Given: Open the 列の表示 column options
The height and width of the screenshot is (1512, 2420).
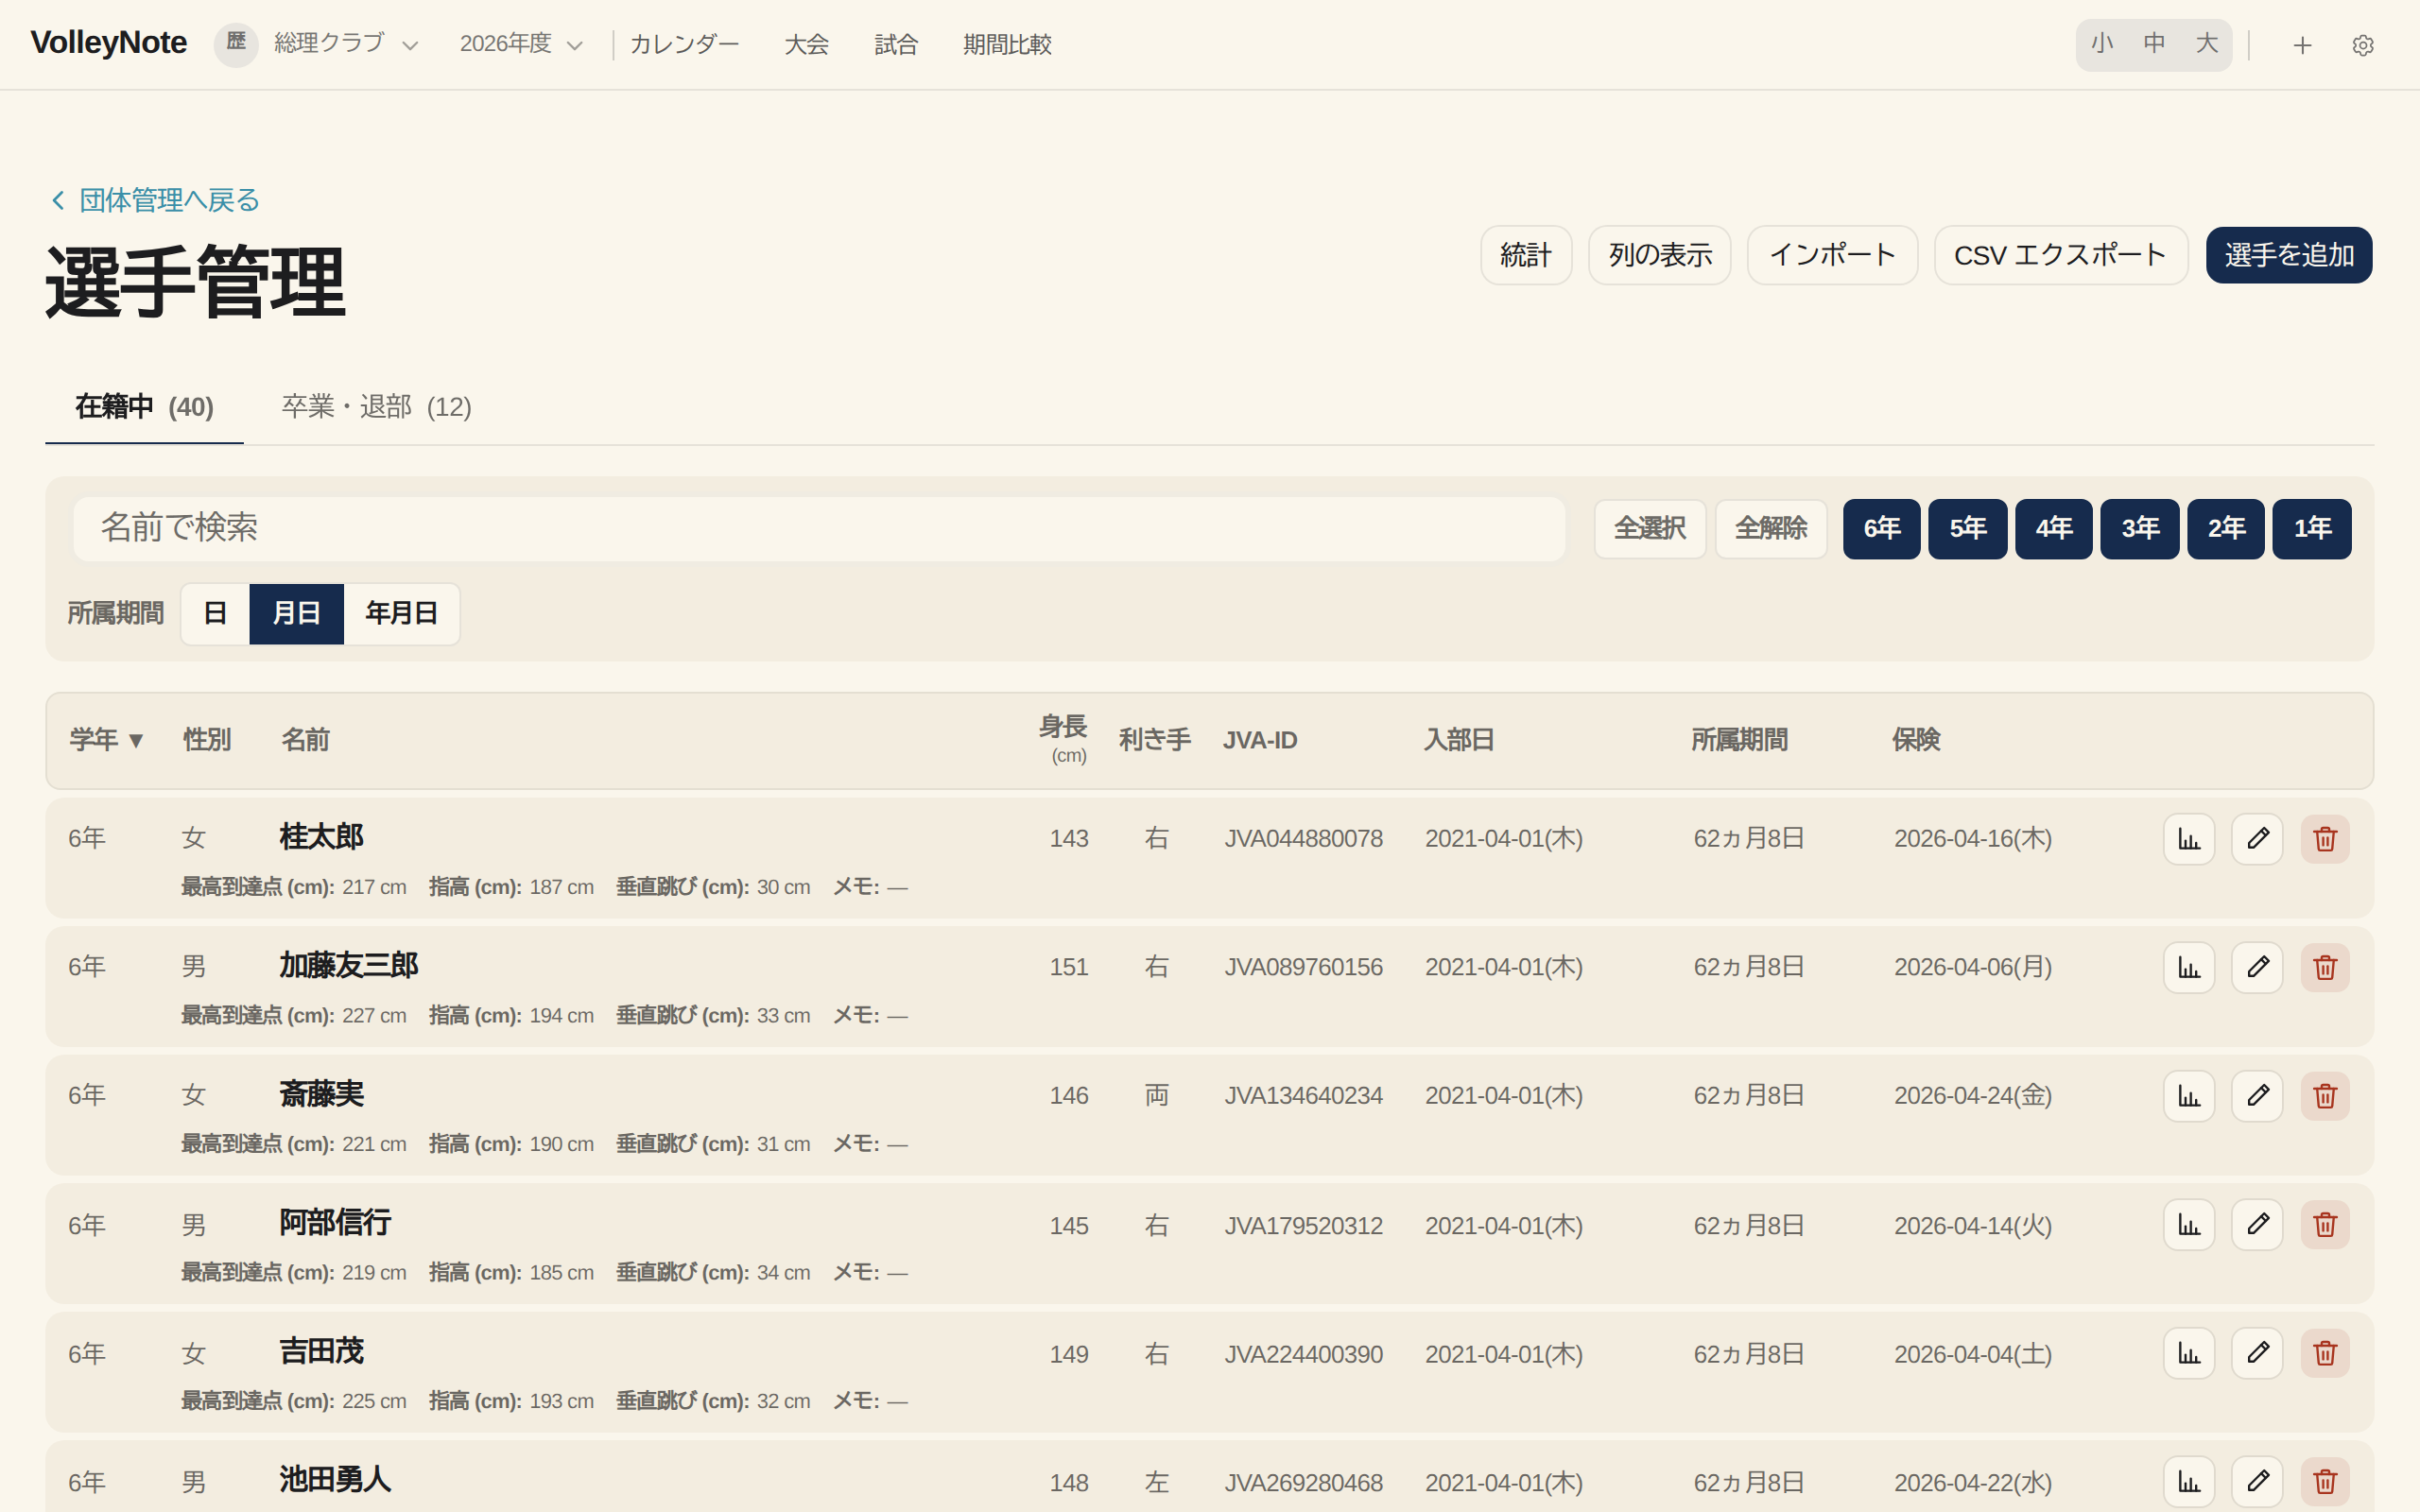Looking at the screenshot, I should pyautogui.click(x=1659, y=255).
